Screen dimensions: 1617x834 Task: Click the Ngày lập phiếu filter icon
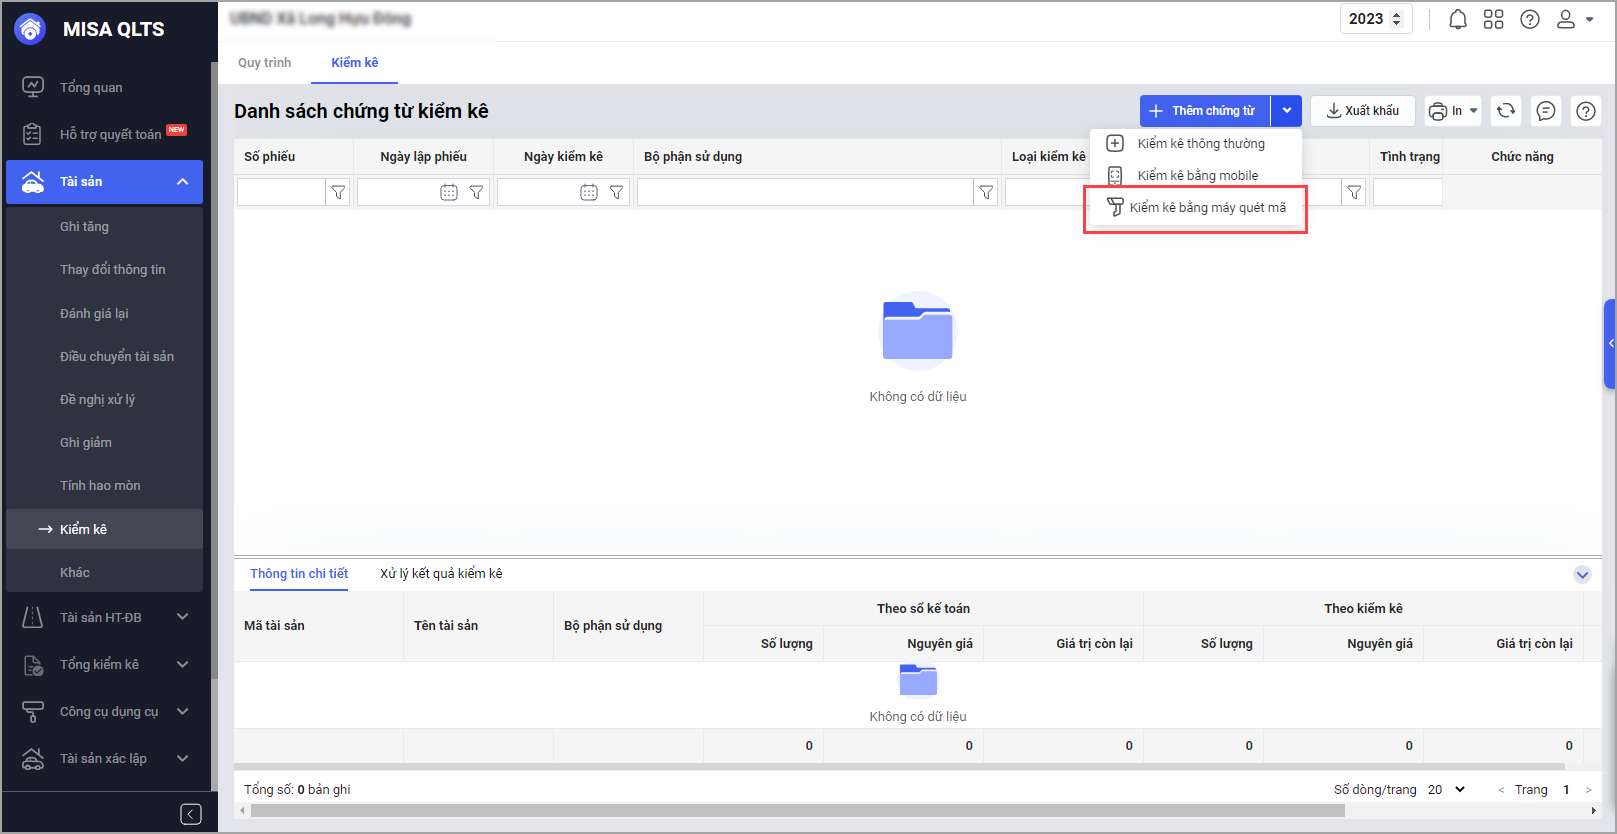[x=477, y=192]
